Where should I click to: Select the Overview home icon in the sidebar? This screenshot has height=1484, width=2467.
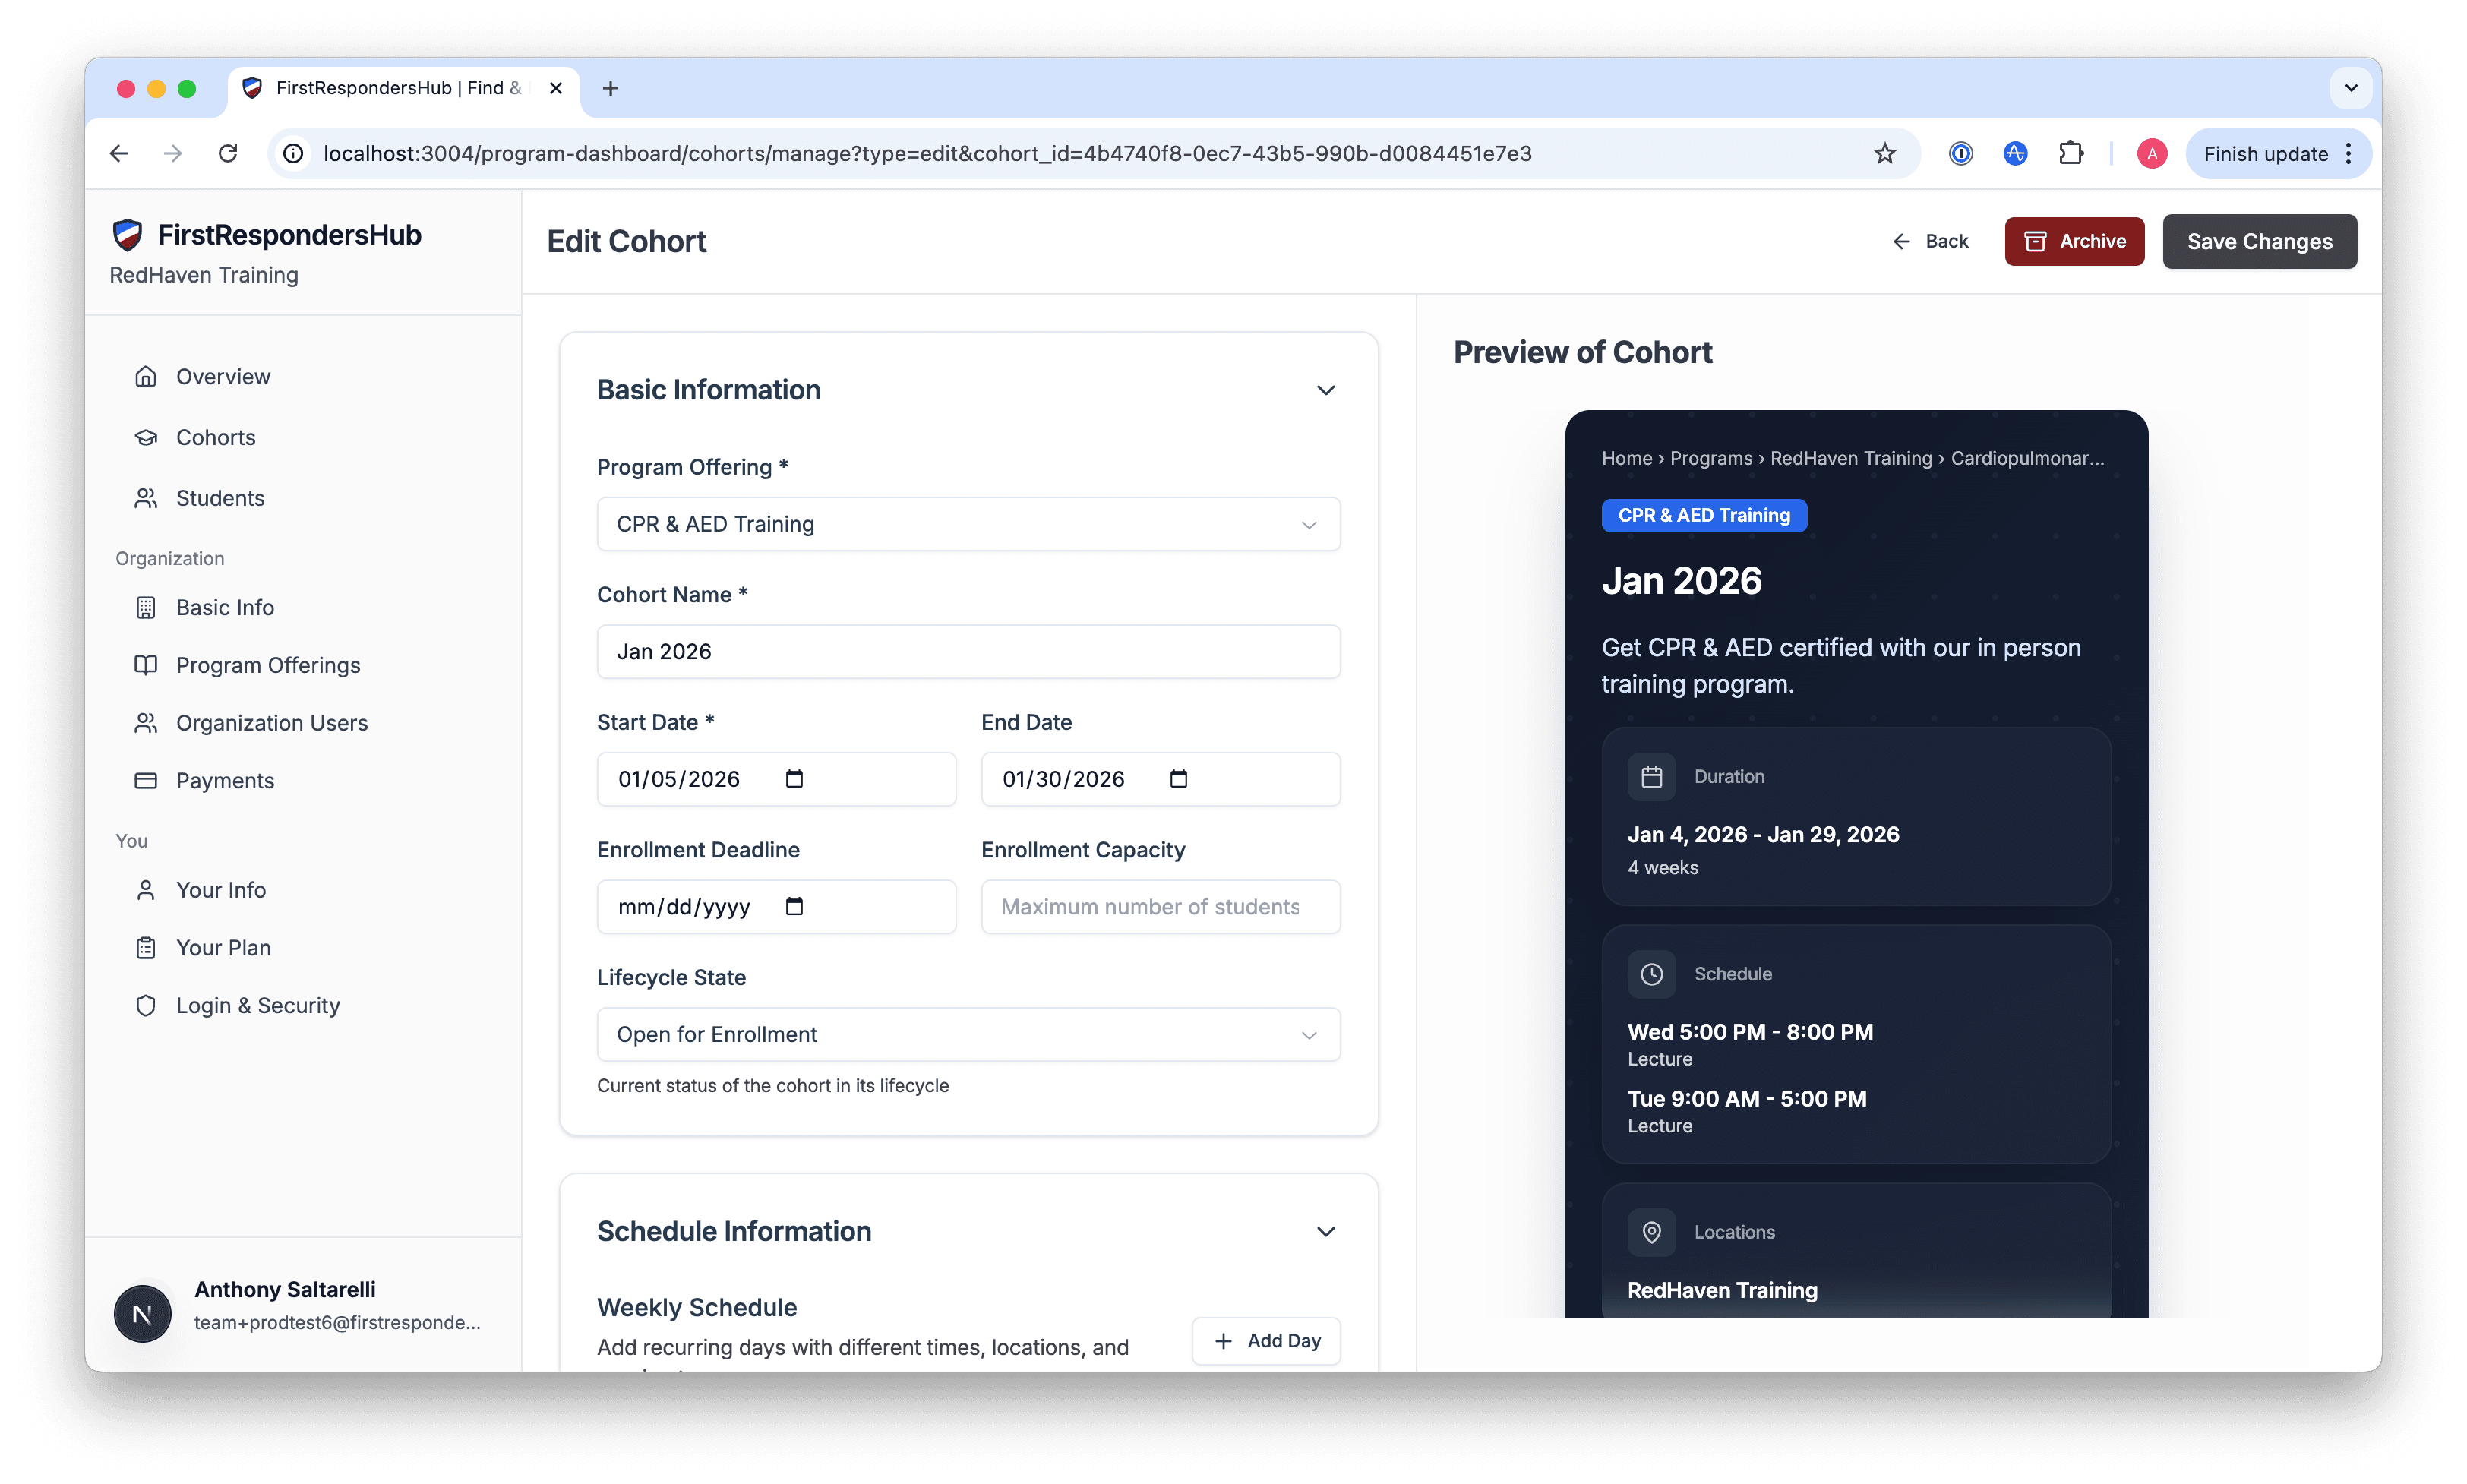[146, 376]
